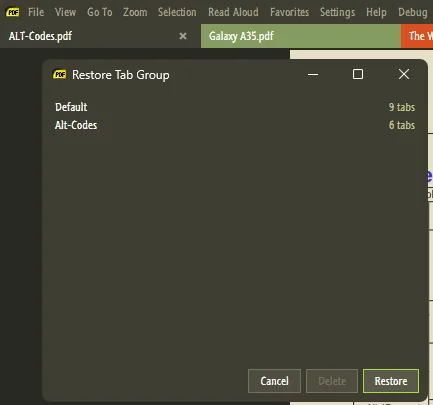
Task: Close the ALT-Codes.pdf tab
Action: (183, 36)
